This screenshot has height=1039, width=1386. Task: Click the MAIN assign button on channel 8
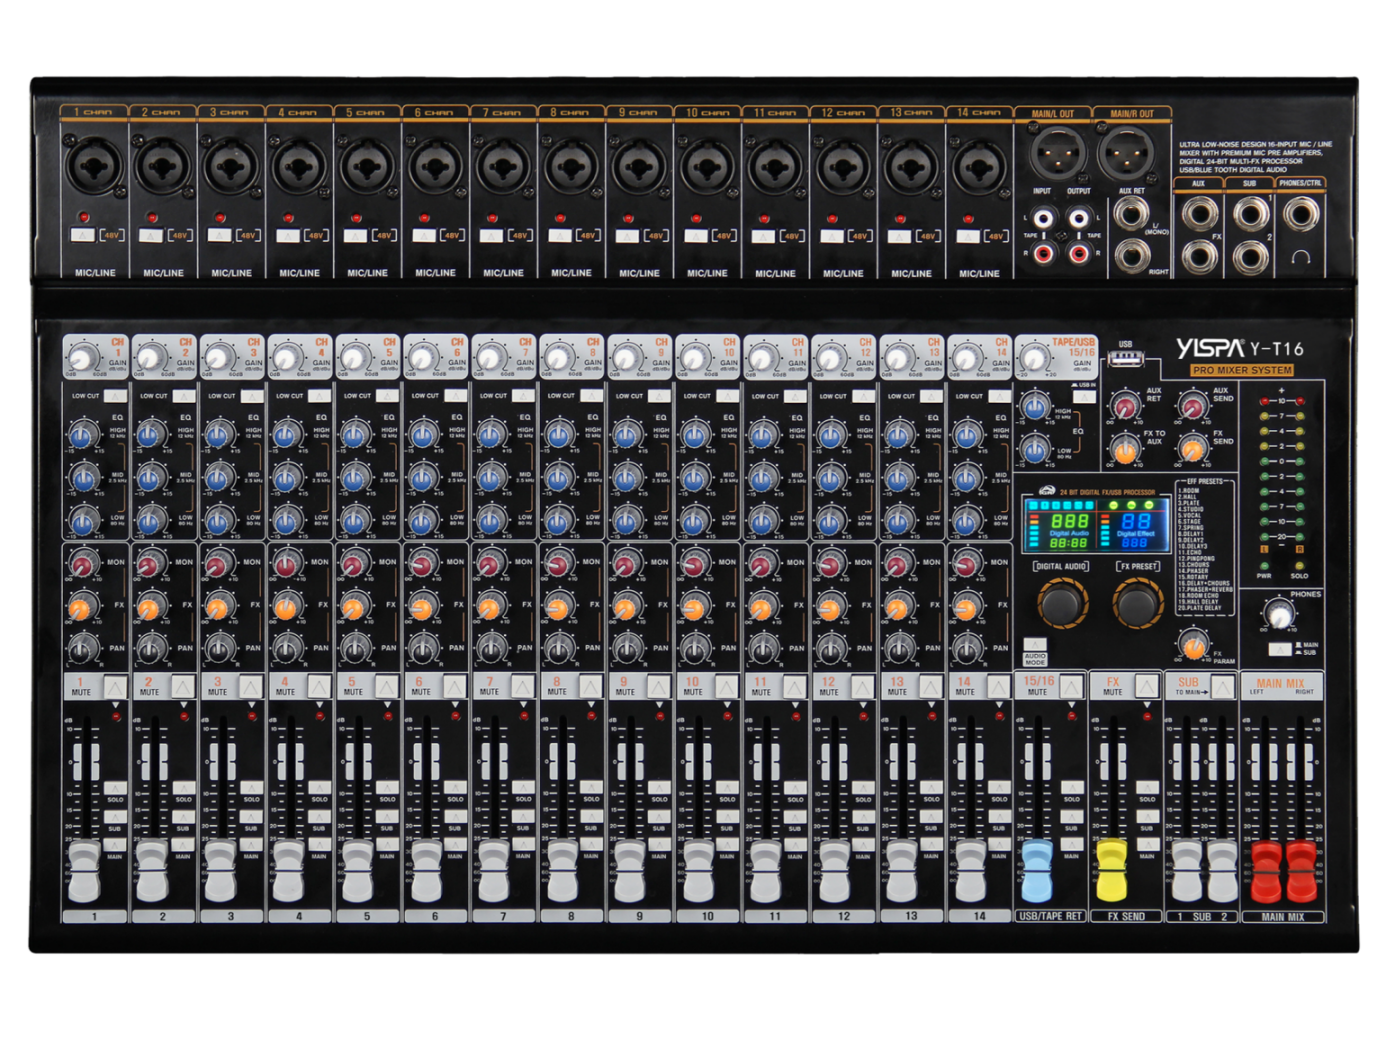tap(591, 845)
